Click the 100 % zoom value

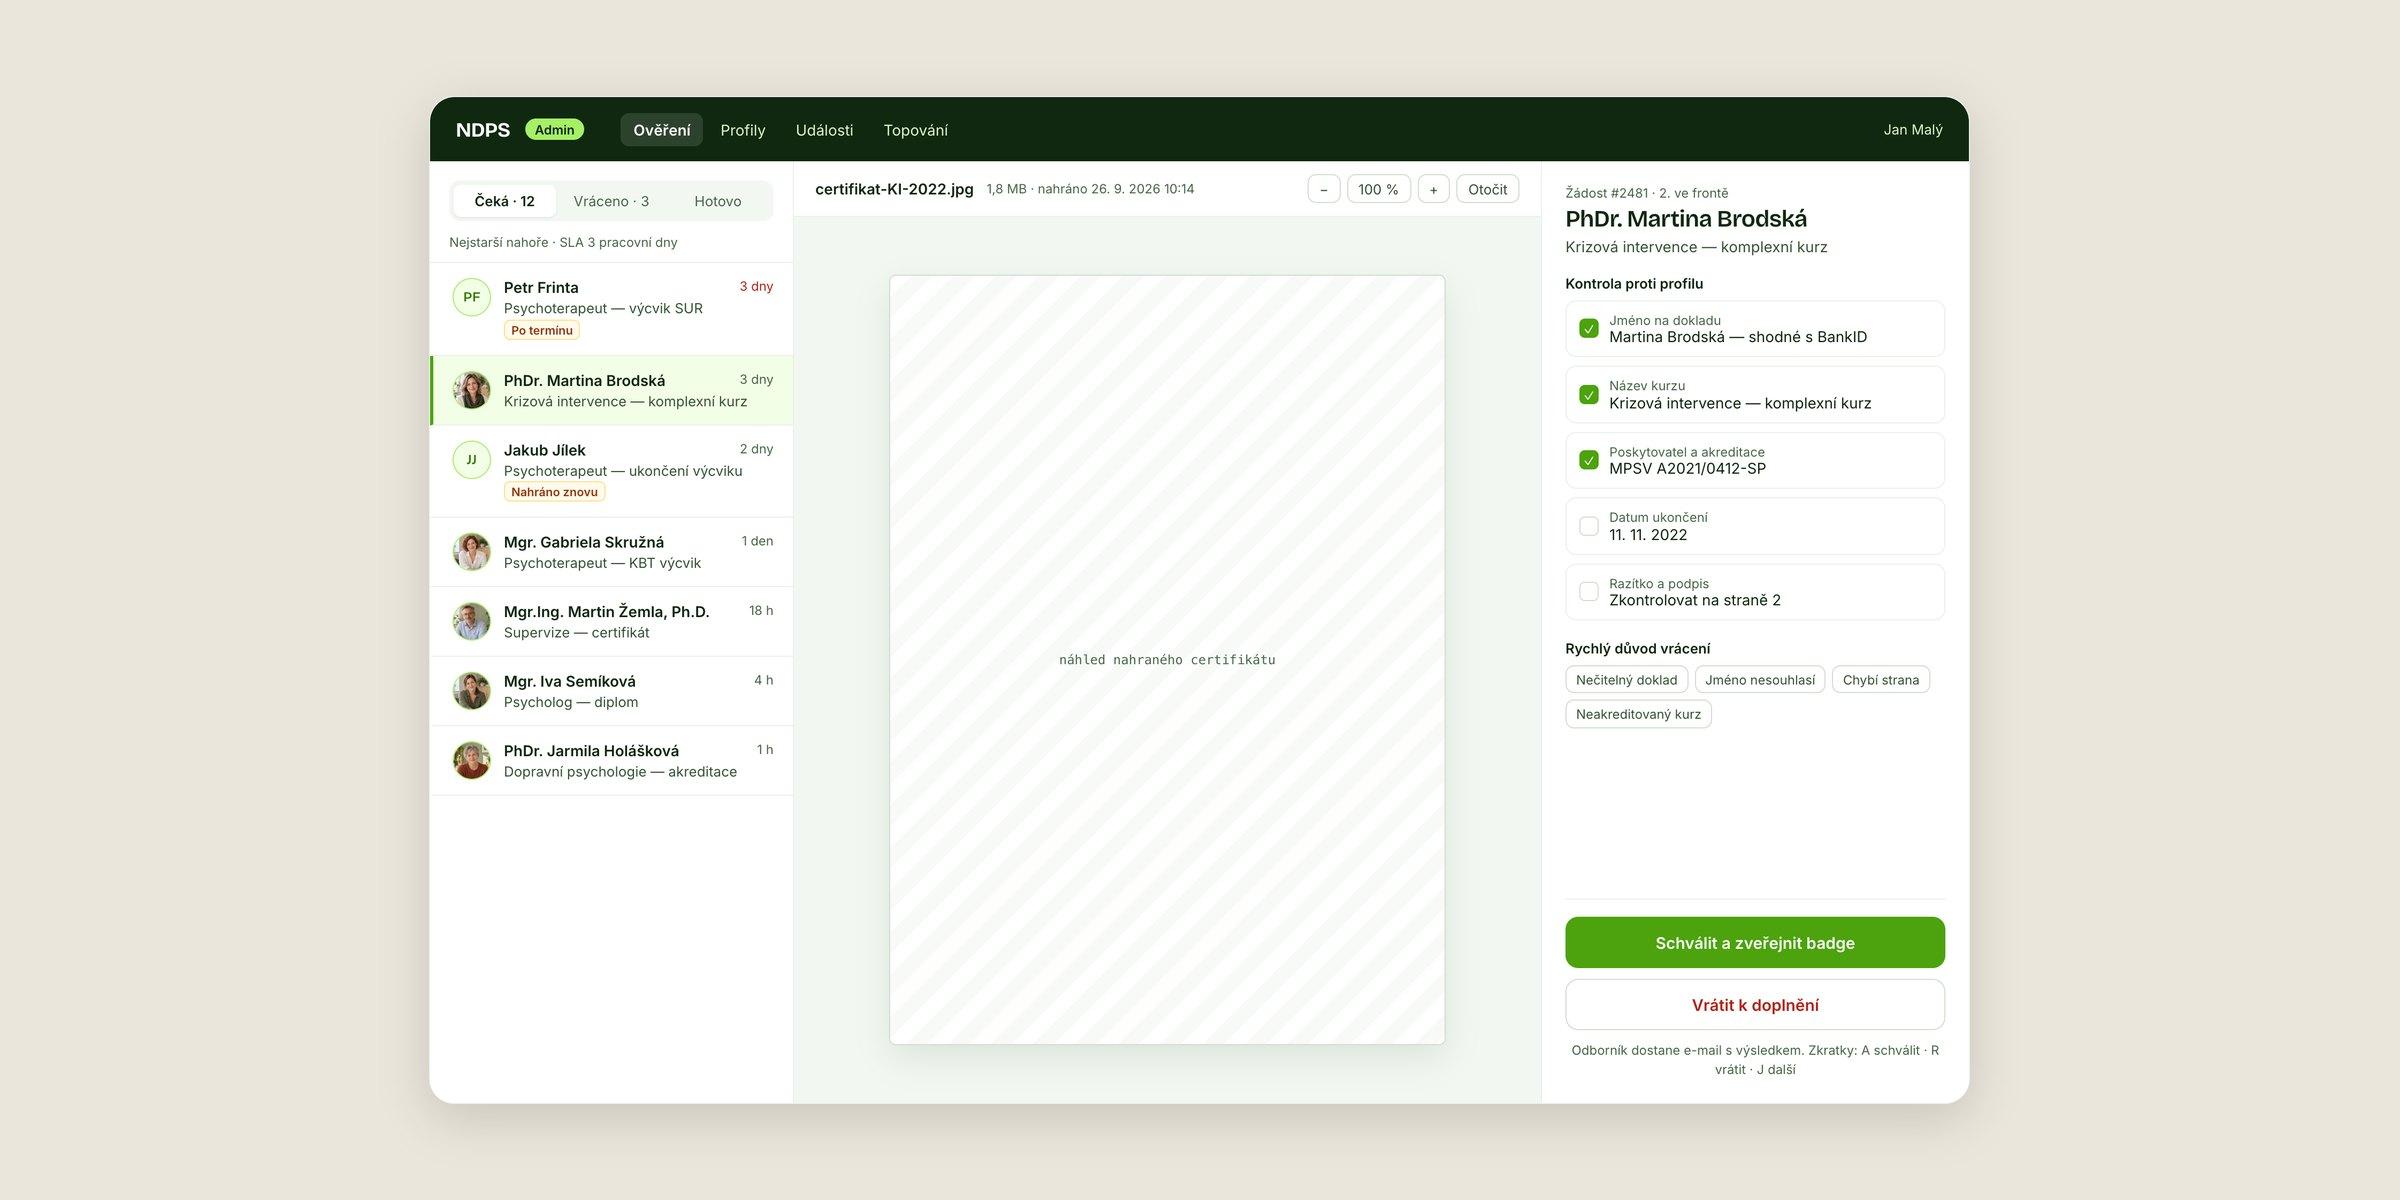click(x=1378, y=189)
